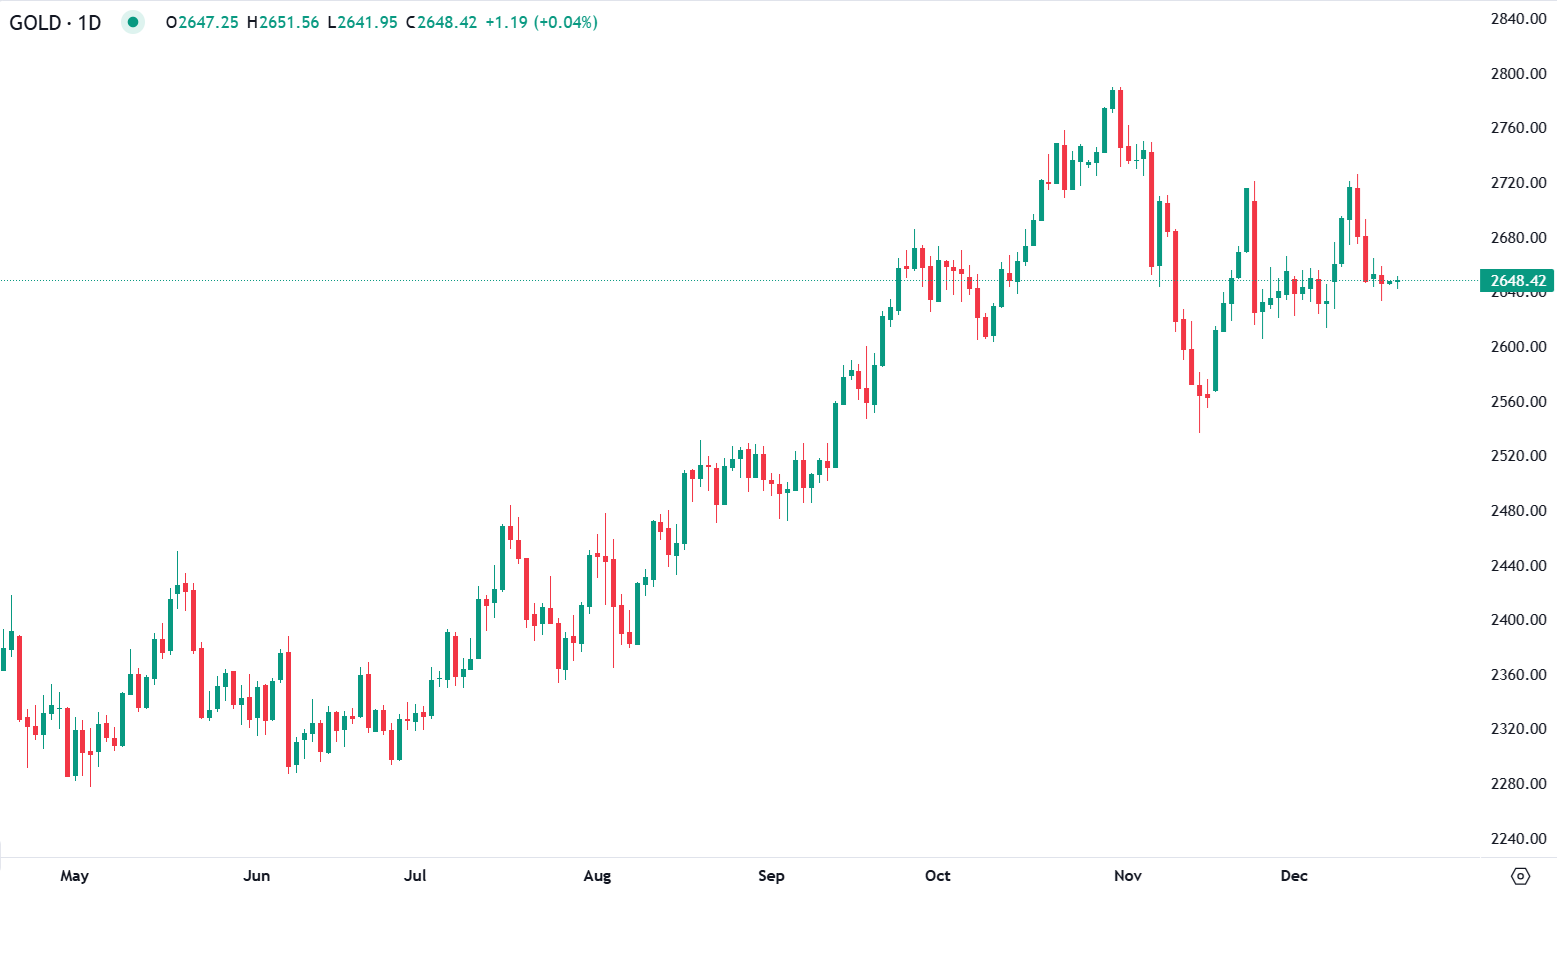Click the Aug label on time axis
This screenshot has width=1557, height=962.
coord(597,876)
